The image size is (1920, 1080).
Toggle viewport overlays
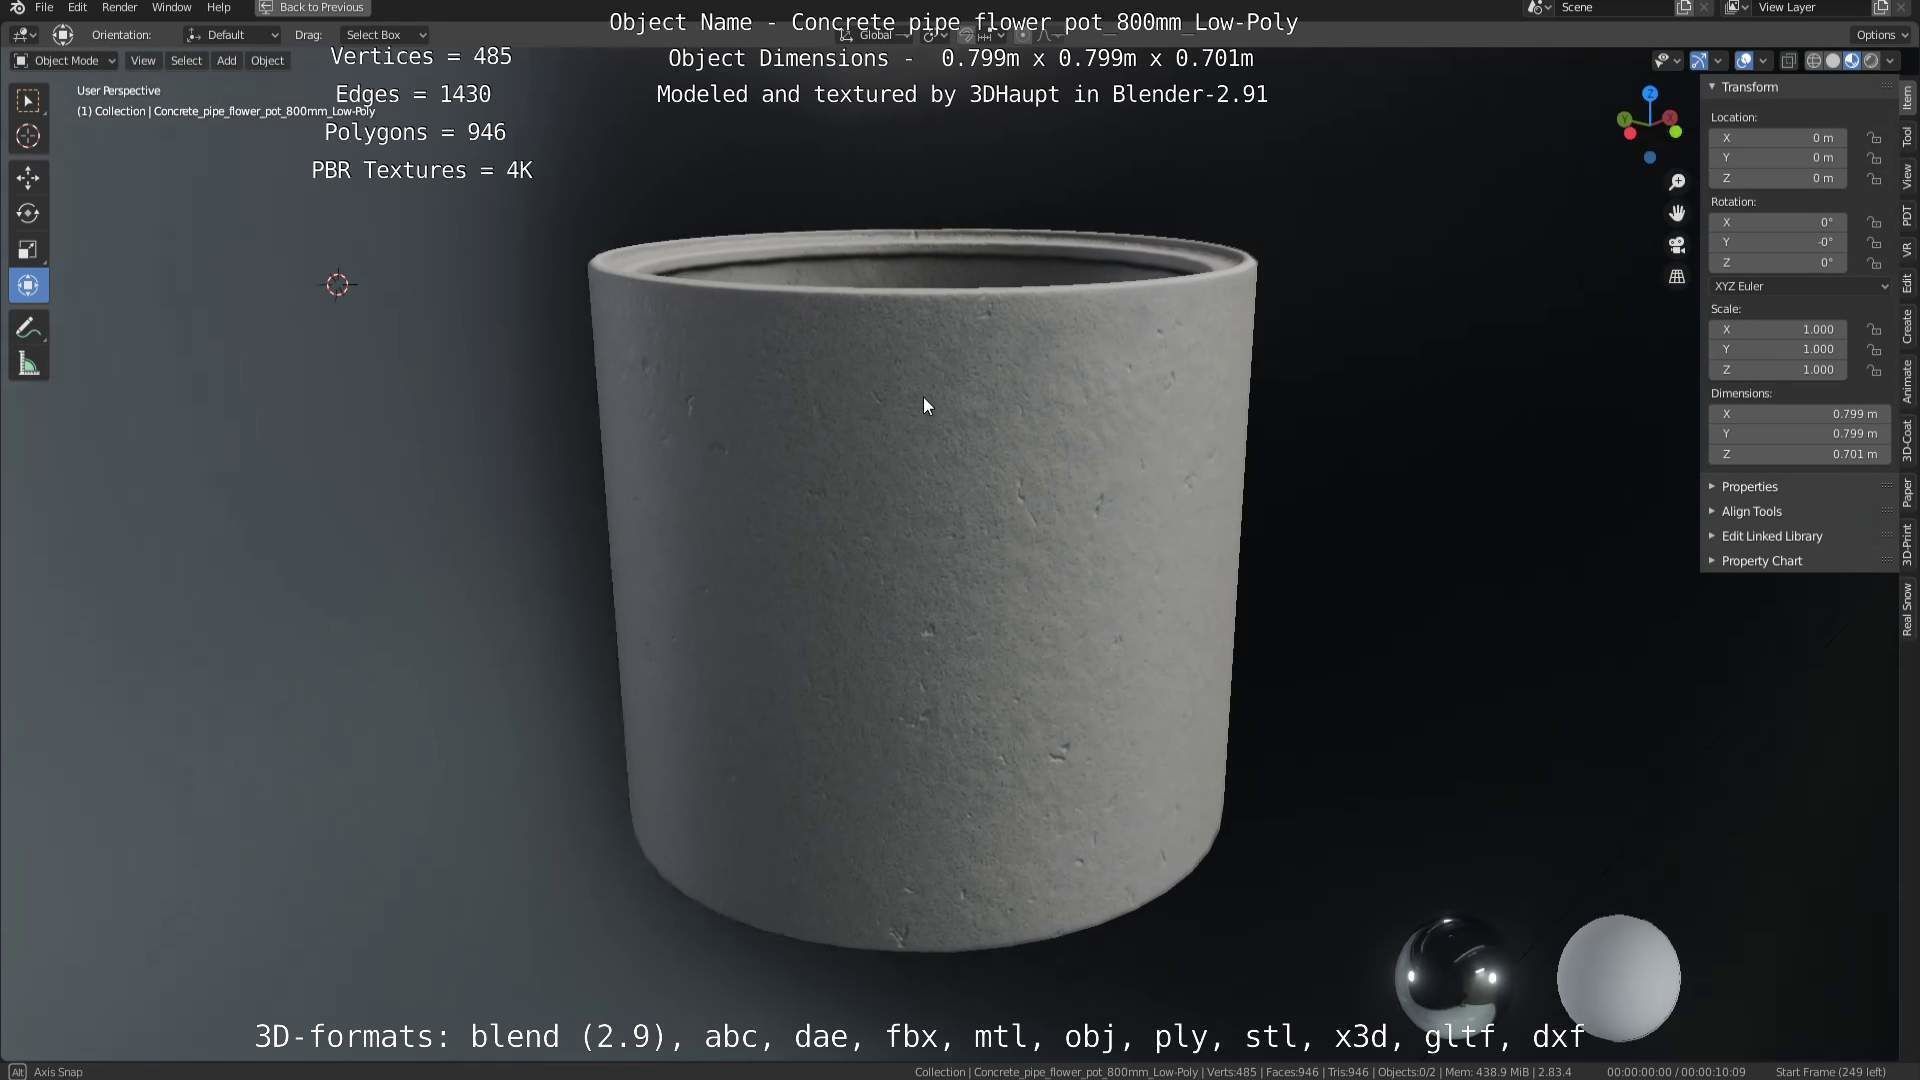[1744, 61]
